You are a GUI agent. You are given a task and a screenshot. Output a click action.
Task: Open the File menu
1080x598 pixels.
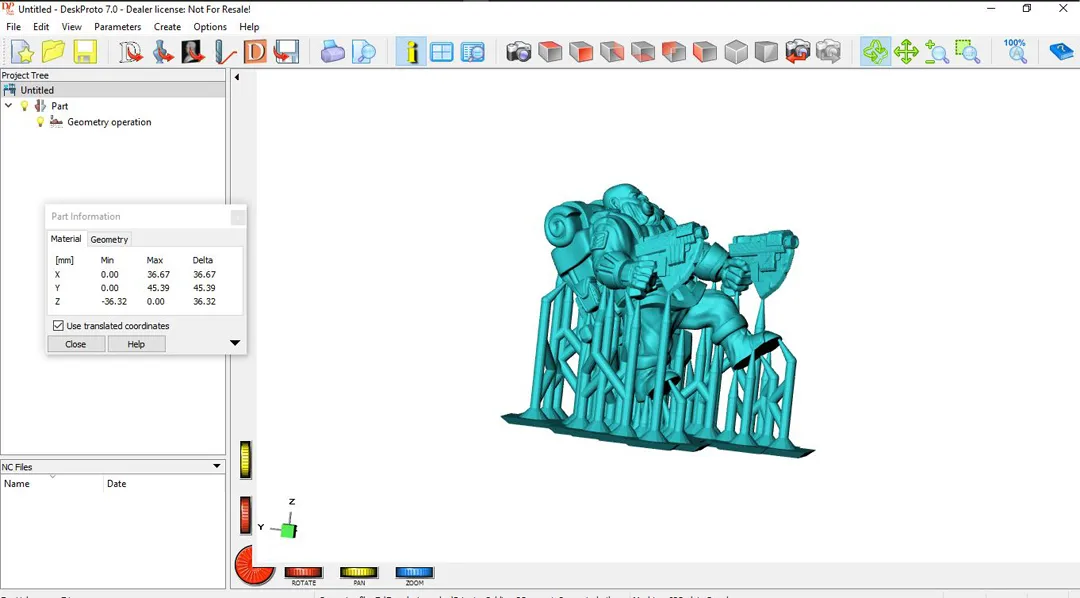click(14, 27)
